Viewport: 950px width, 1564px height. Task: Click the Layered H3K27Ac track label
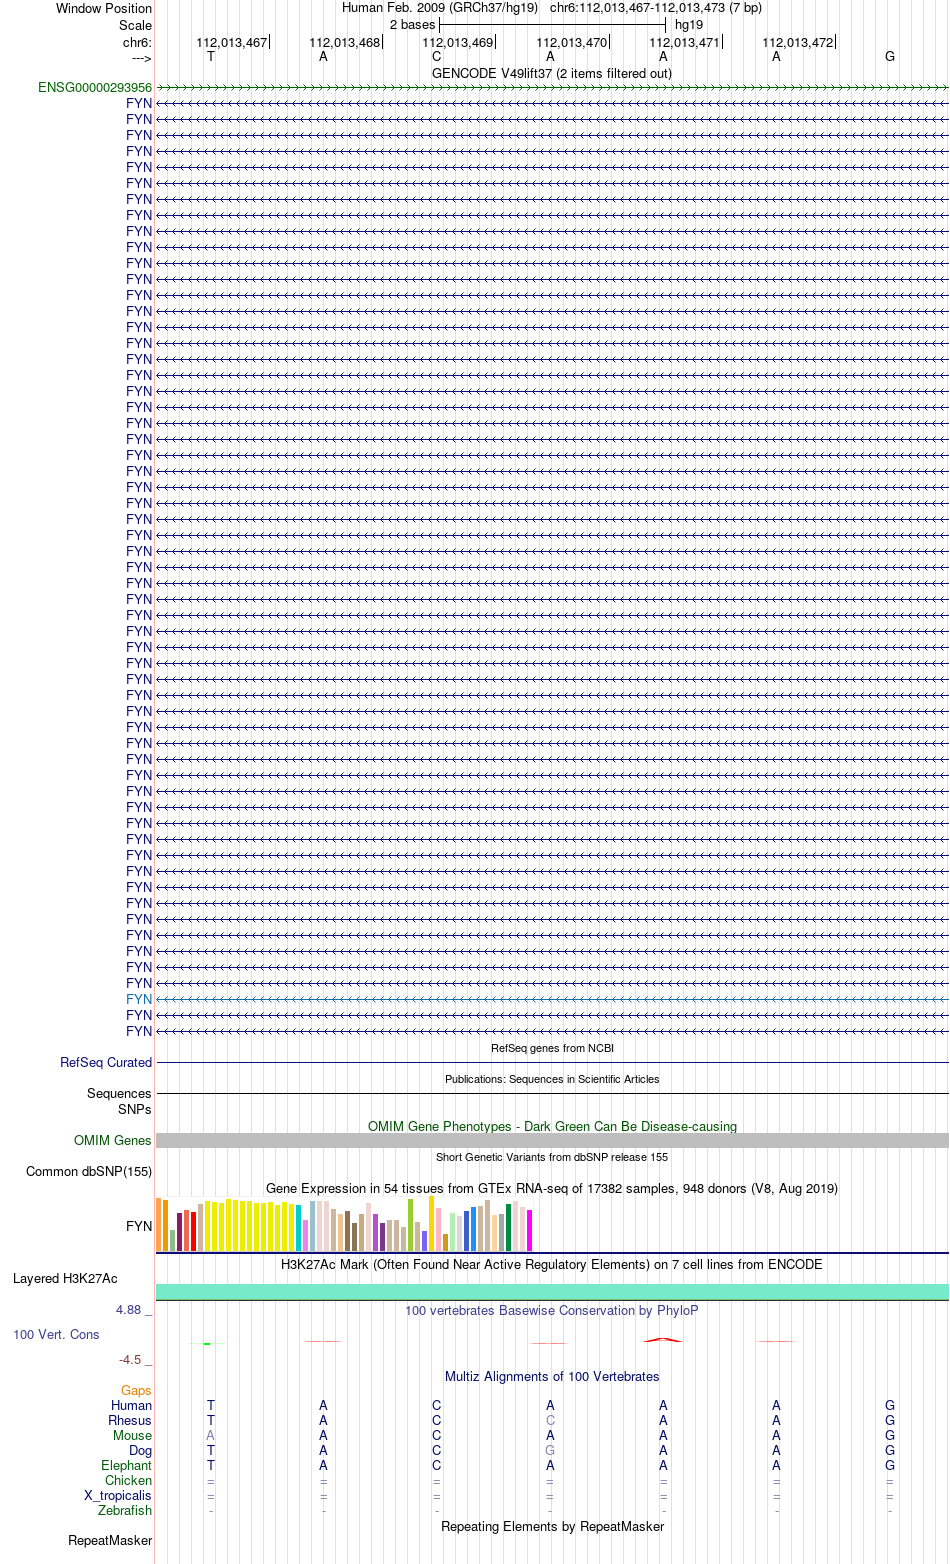[65, 1279]
